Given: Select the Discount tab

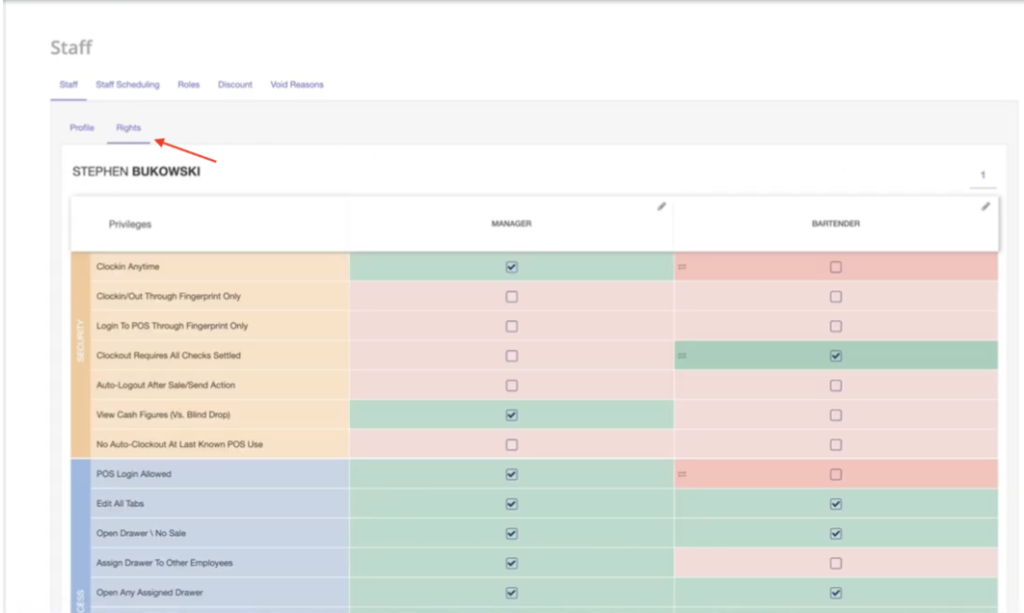Looking at the screenshot, I should (235, 85).
